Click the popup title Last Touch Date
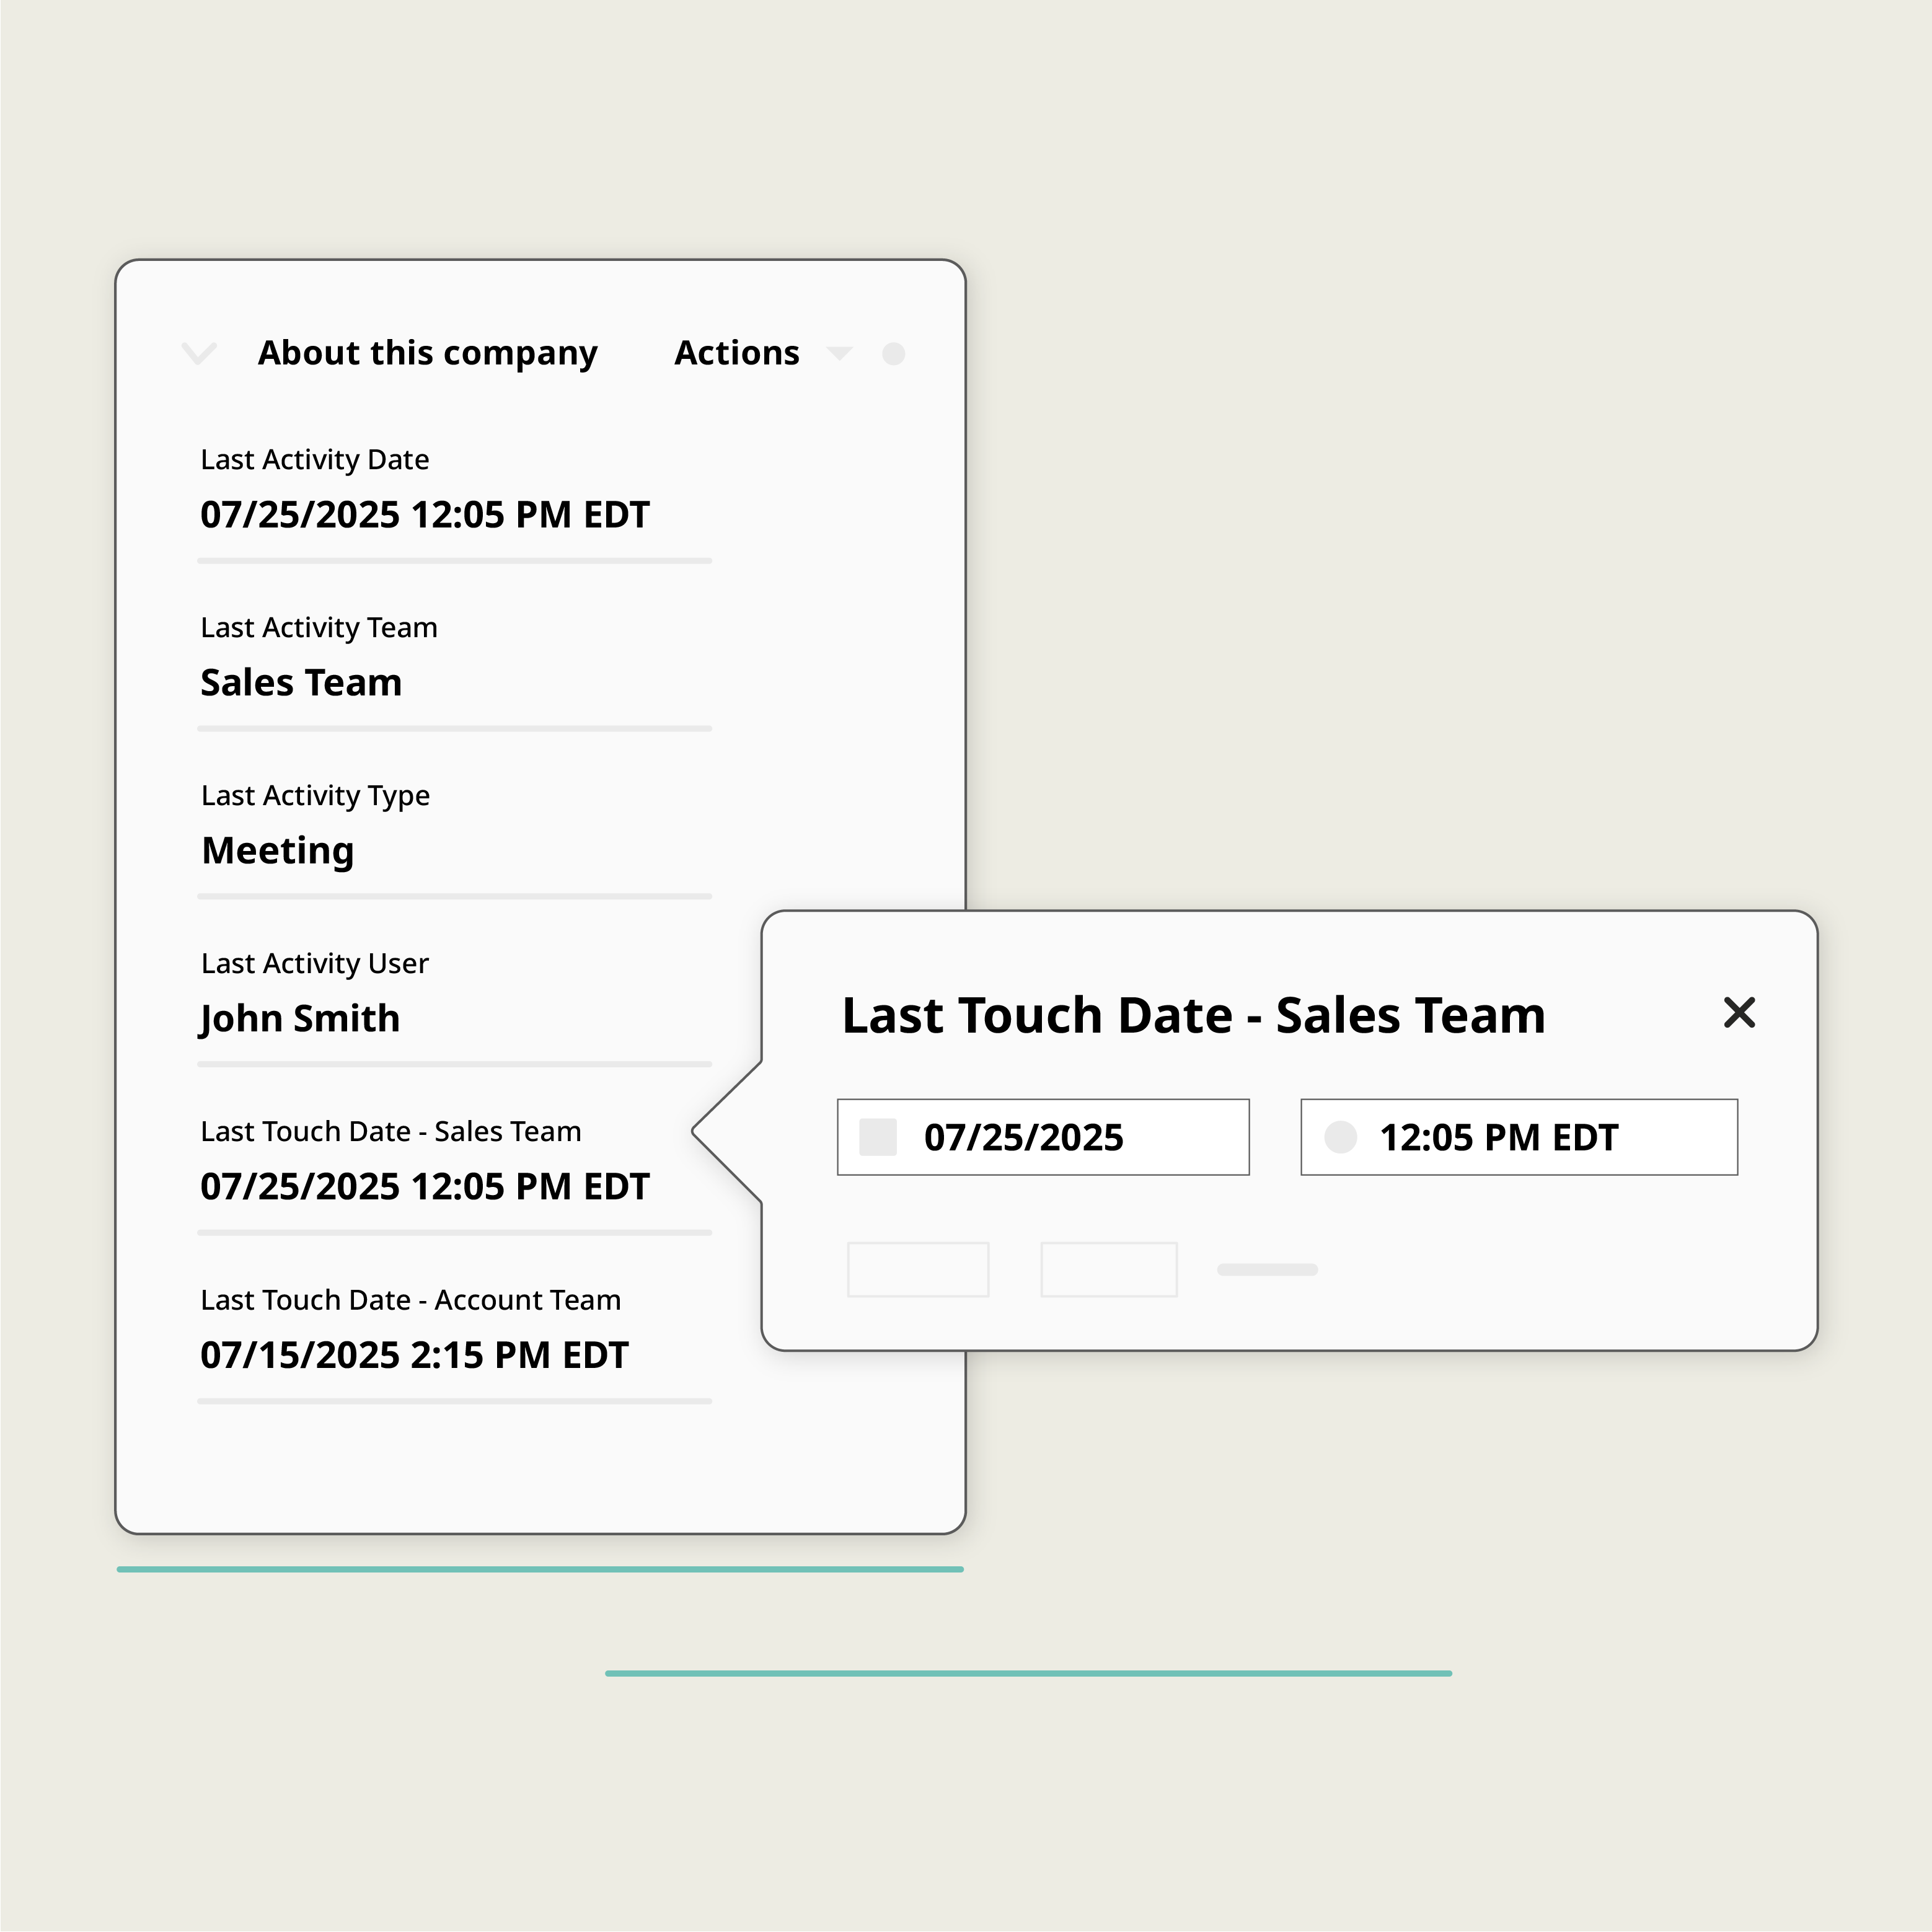This screenshot has width=1932, height=1932. pos(1193,1015)
